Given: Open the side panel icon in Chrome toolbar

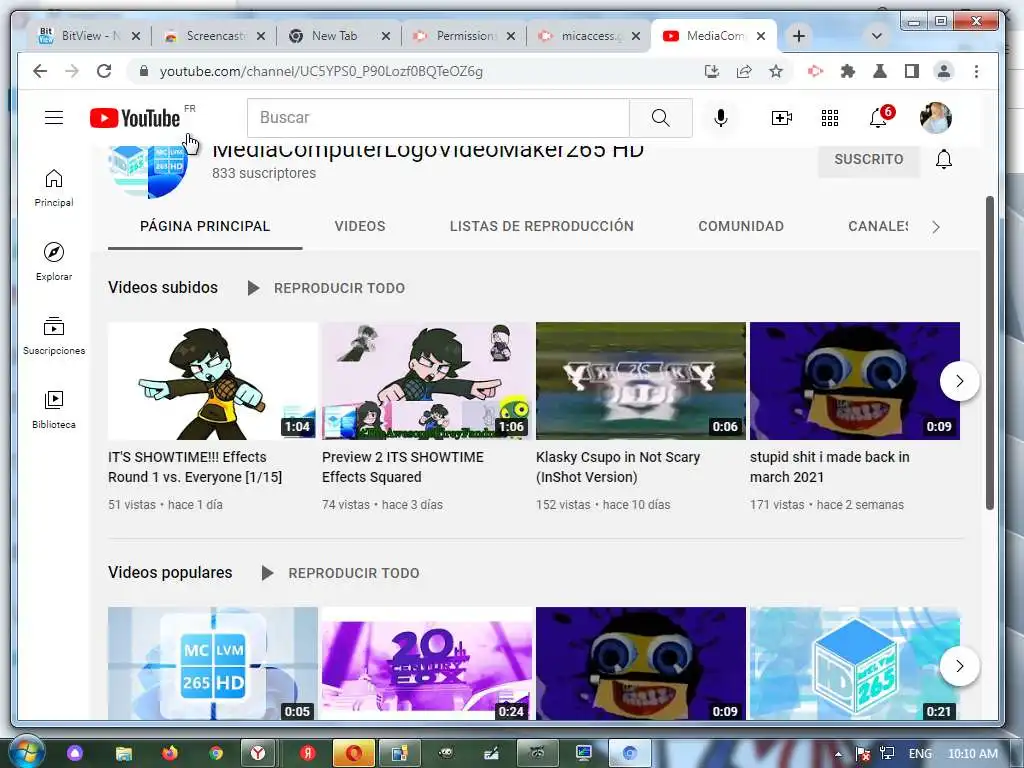Looking at the screenshot, I should pos(912,71).
